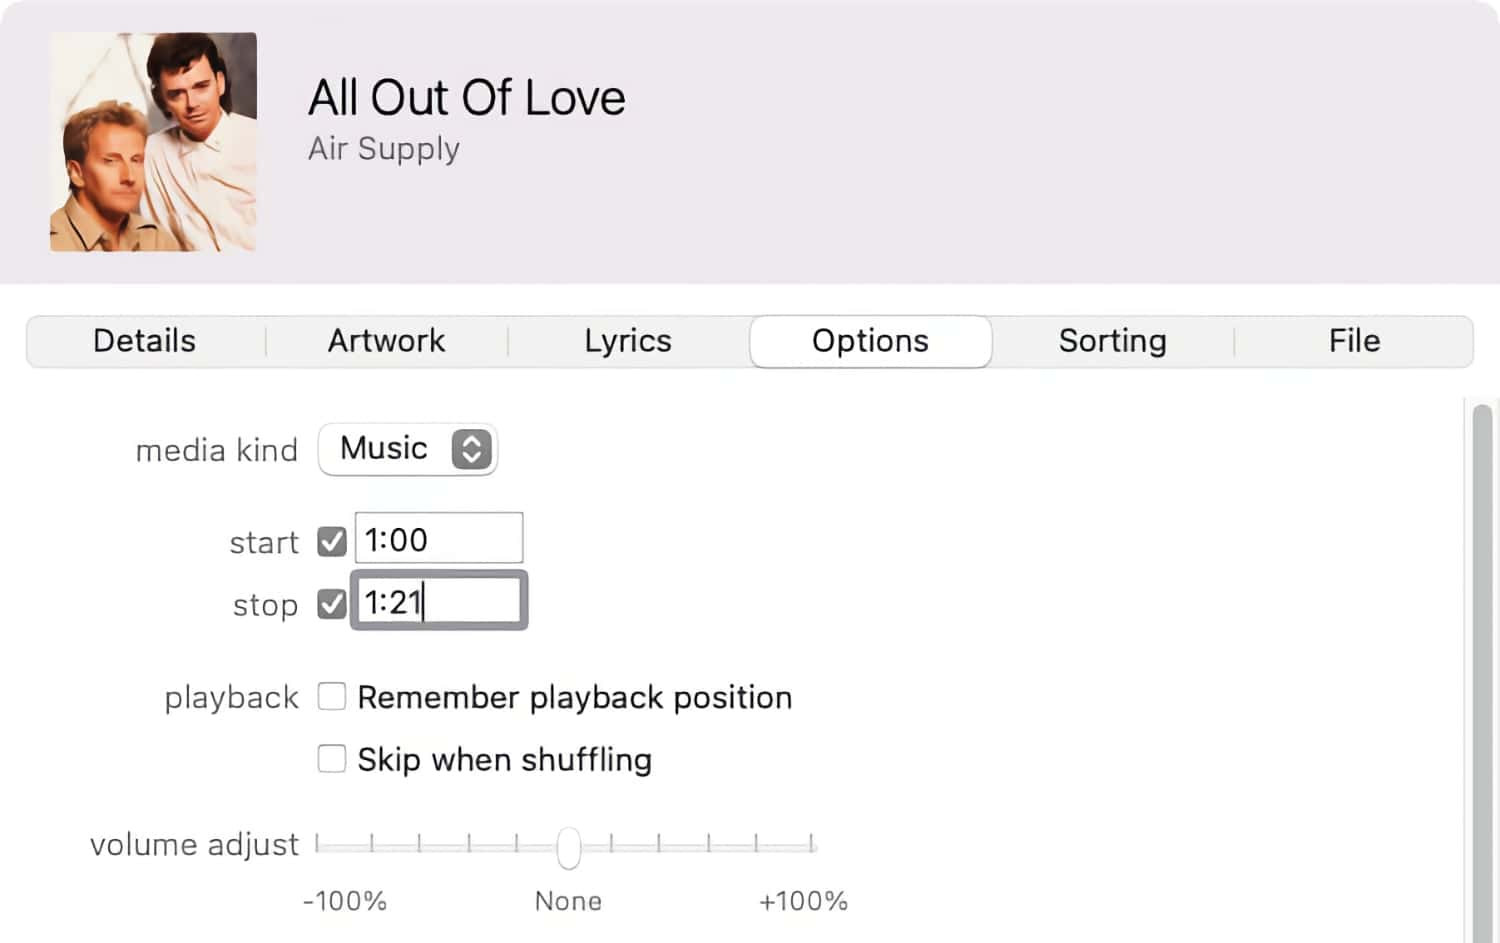Uncheck the start time checkbox
The height and width of the screenshot is (943, 1500).
(x=331, y=541)
